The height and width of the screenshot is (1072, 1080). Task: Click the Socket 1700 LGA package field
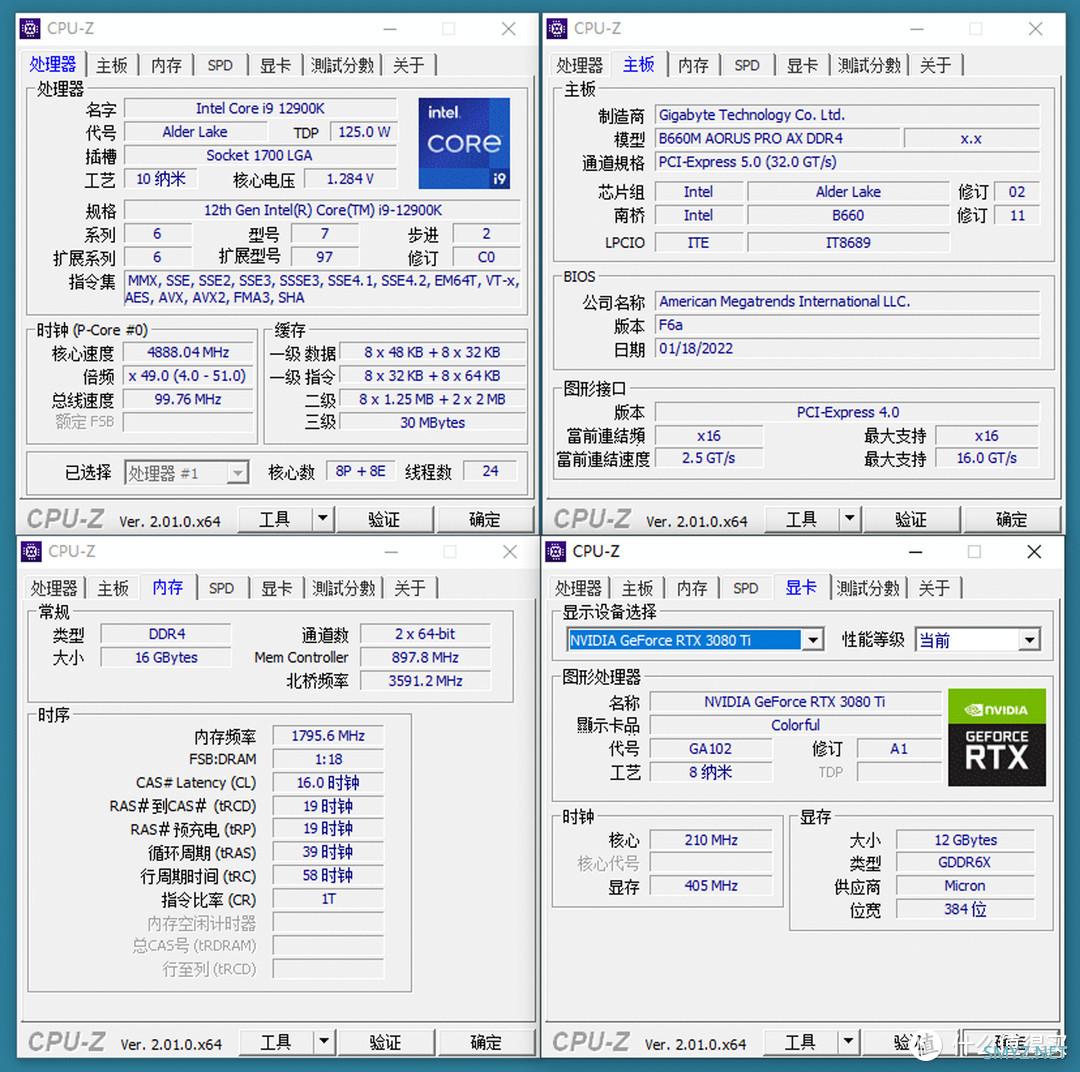pyautogui.click(x=260, y=155)
